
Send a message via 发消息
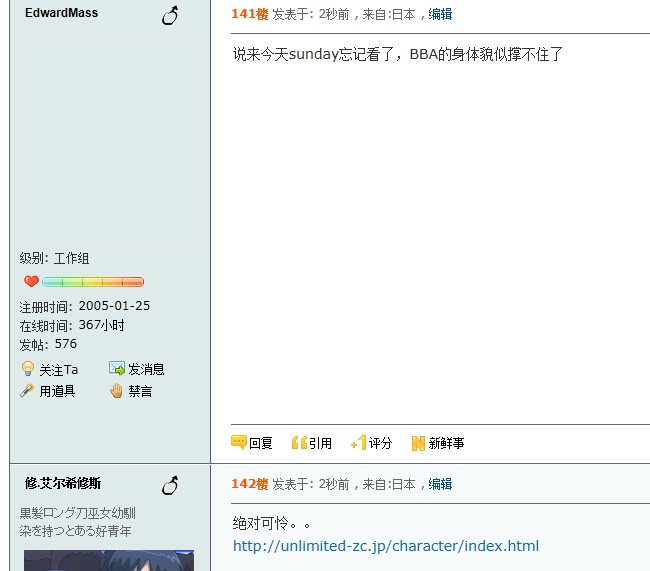click(146, 369)
